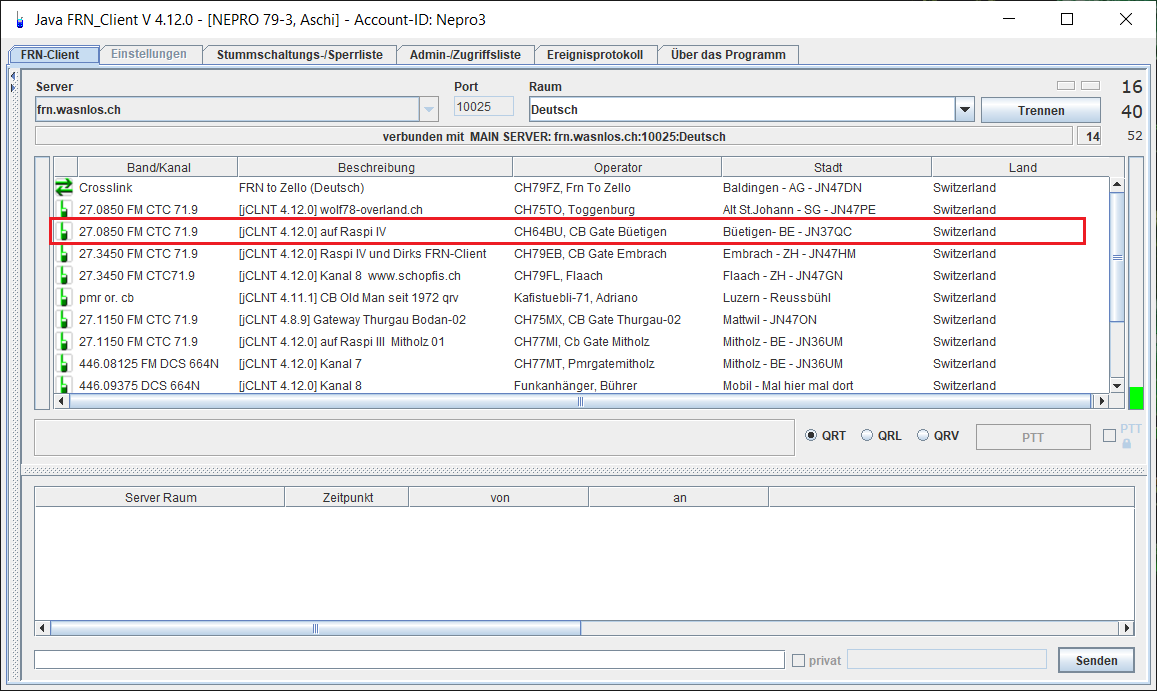Click the Trennen button
This screenshot has width=1157, height=691.
point(1040,111)
